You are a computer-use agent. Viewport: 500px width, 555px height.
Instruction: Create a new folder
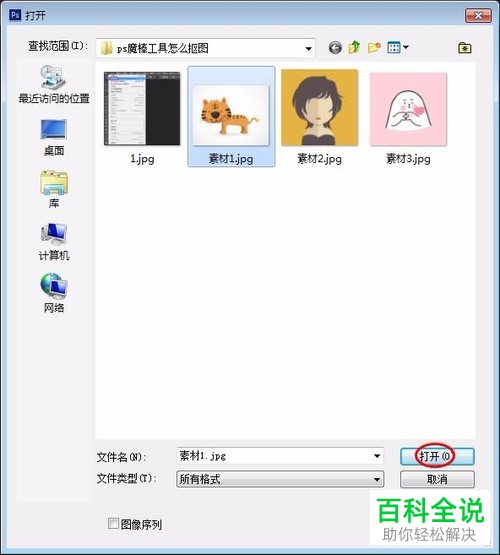coord(374,47)
